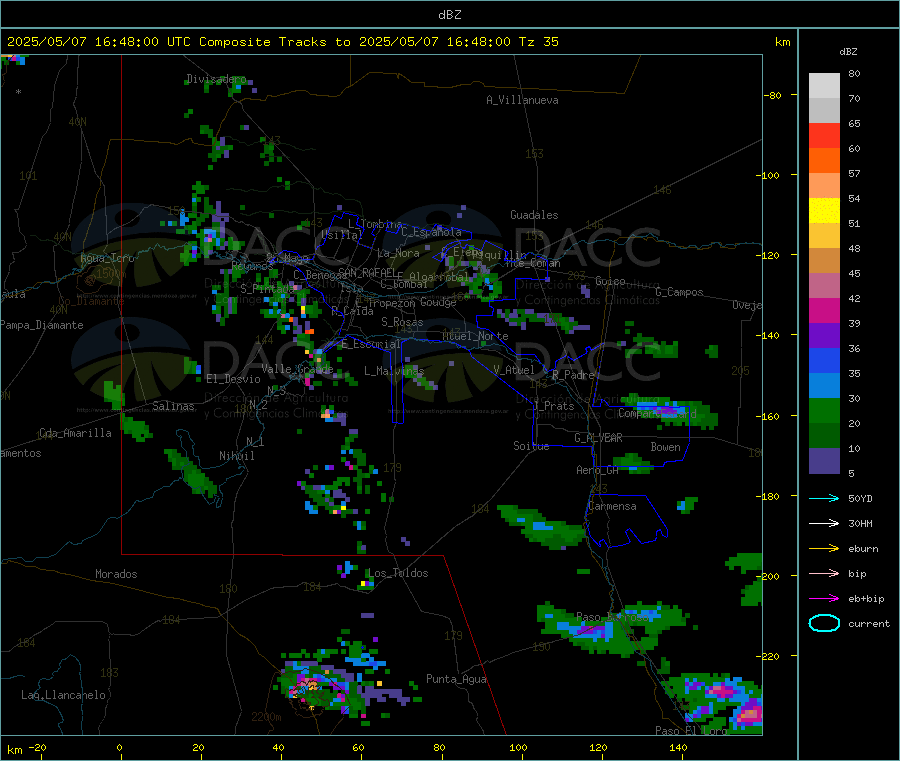Click the Aero_GA map label
This screenshot has width=900, height=761.
click(x=598, y=470)
